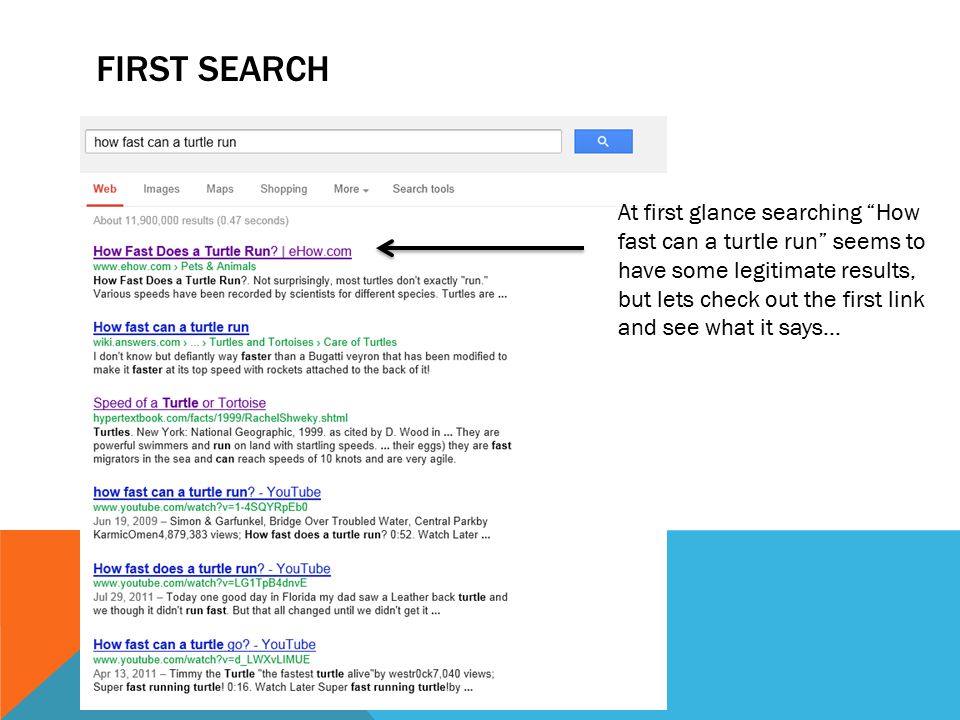Viewport: 960px width, 720px height.
Task: Open 'How fast can a turtle go? - YouTube' link
Action: [204, 645]
